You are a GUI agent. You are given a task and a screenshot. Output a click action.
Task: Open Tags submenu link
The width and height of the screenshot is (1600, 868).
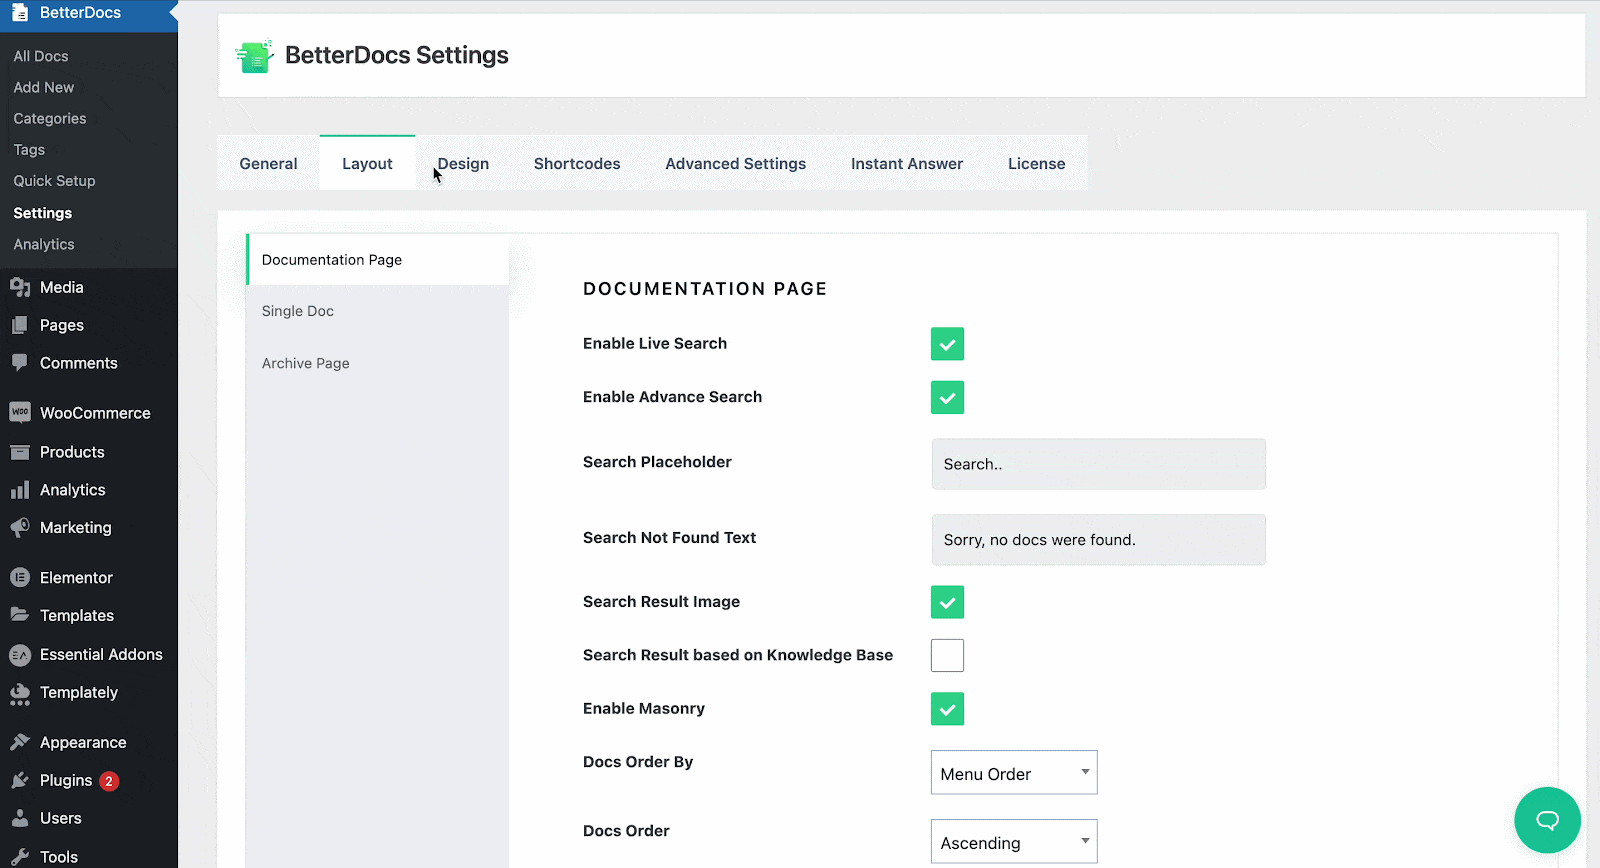click(29, 149)
